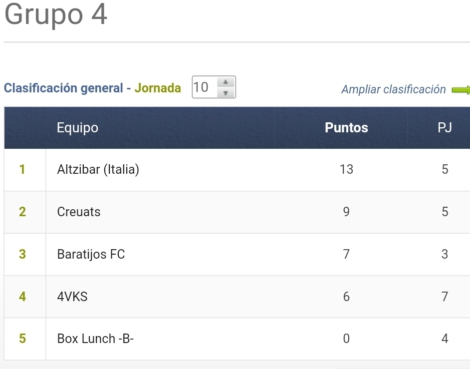Click the Puntos column header
The width and height of the screenshot is (470, 369).
click(346, 128)
